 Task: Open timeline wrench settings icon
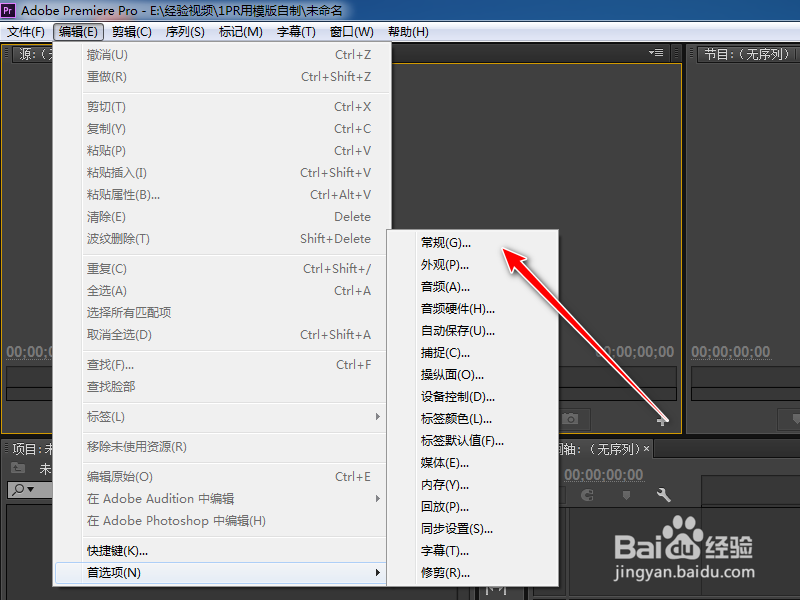tap(663, 495)
